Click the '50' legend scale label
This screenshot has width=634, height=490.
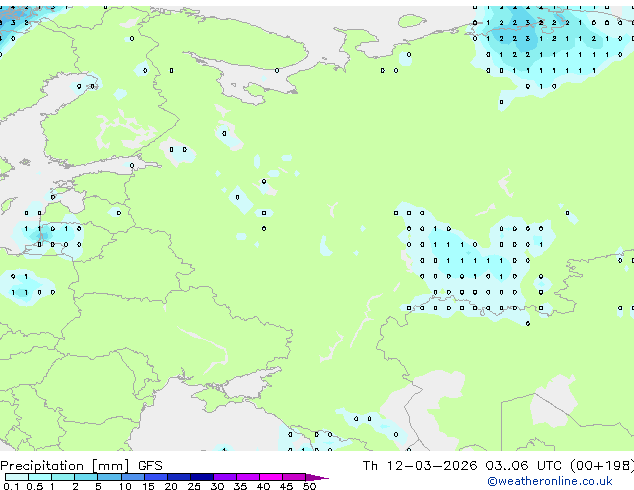[309, 486]
